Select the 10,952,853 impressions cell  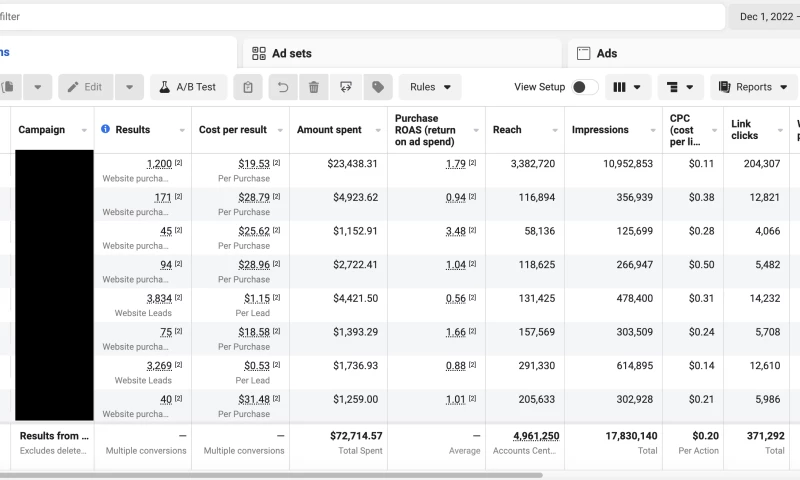628,164
